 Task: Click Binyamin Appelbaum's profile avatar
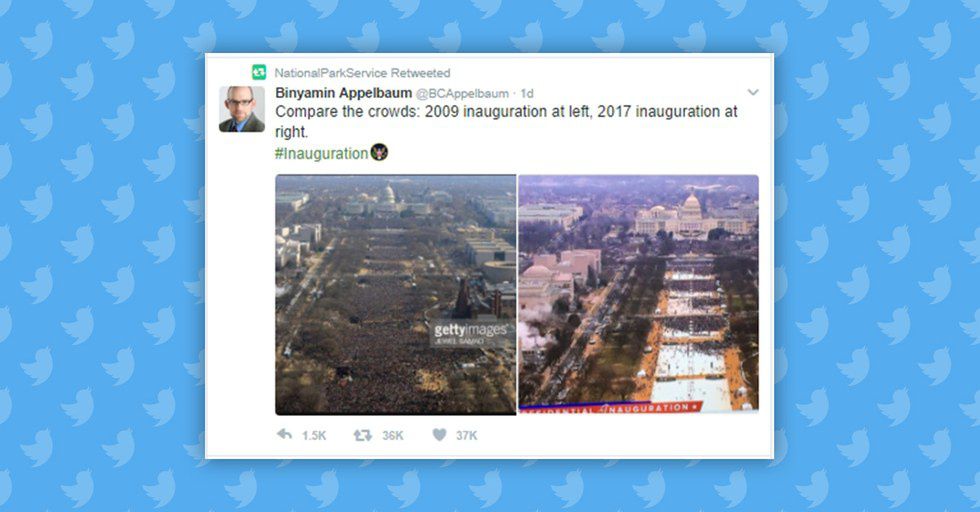point(241,109)
